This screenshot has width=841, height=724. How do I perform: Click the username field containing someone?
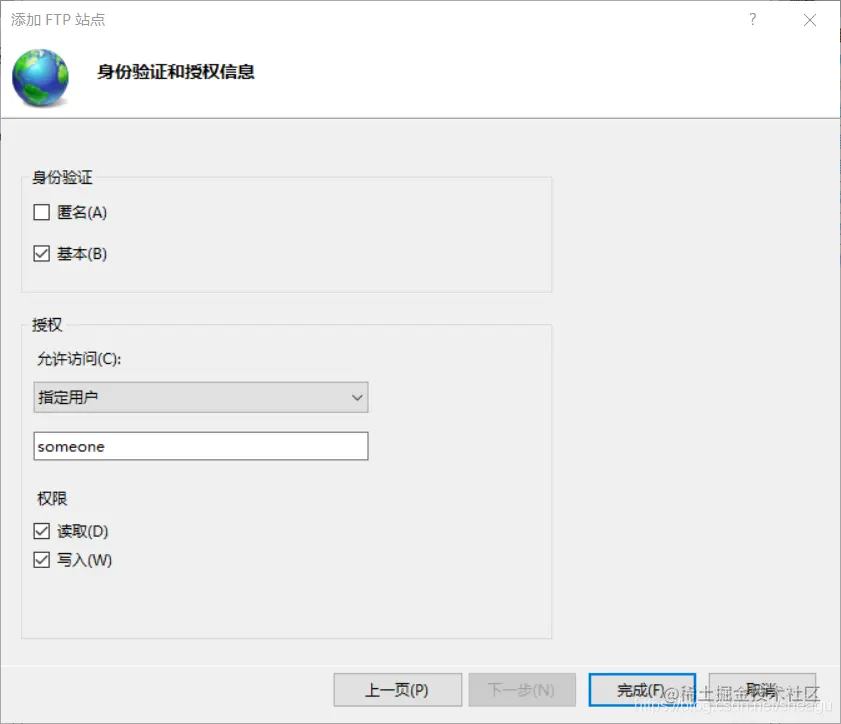point(201,446)
